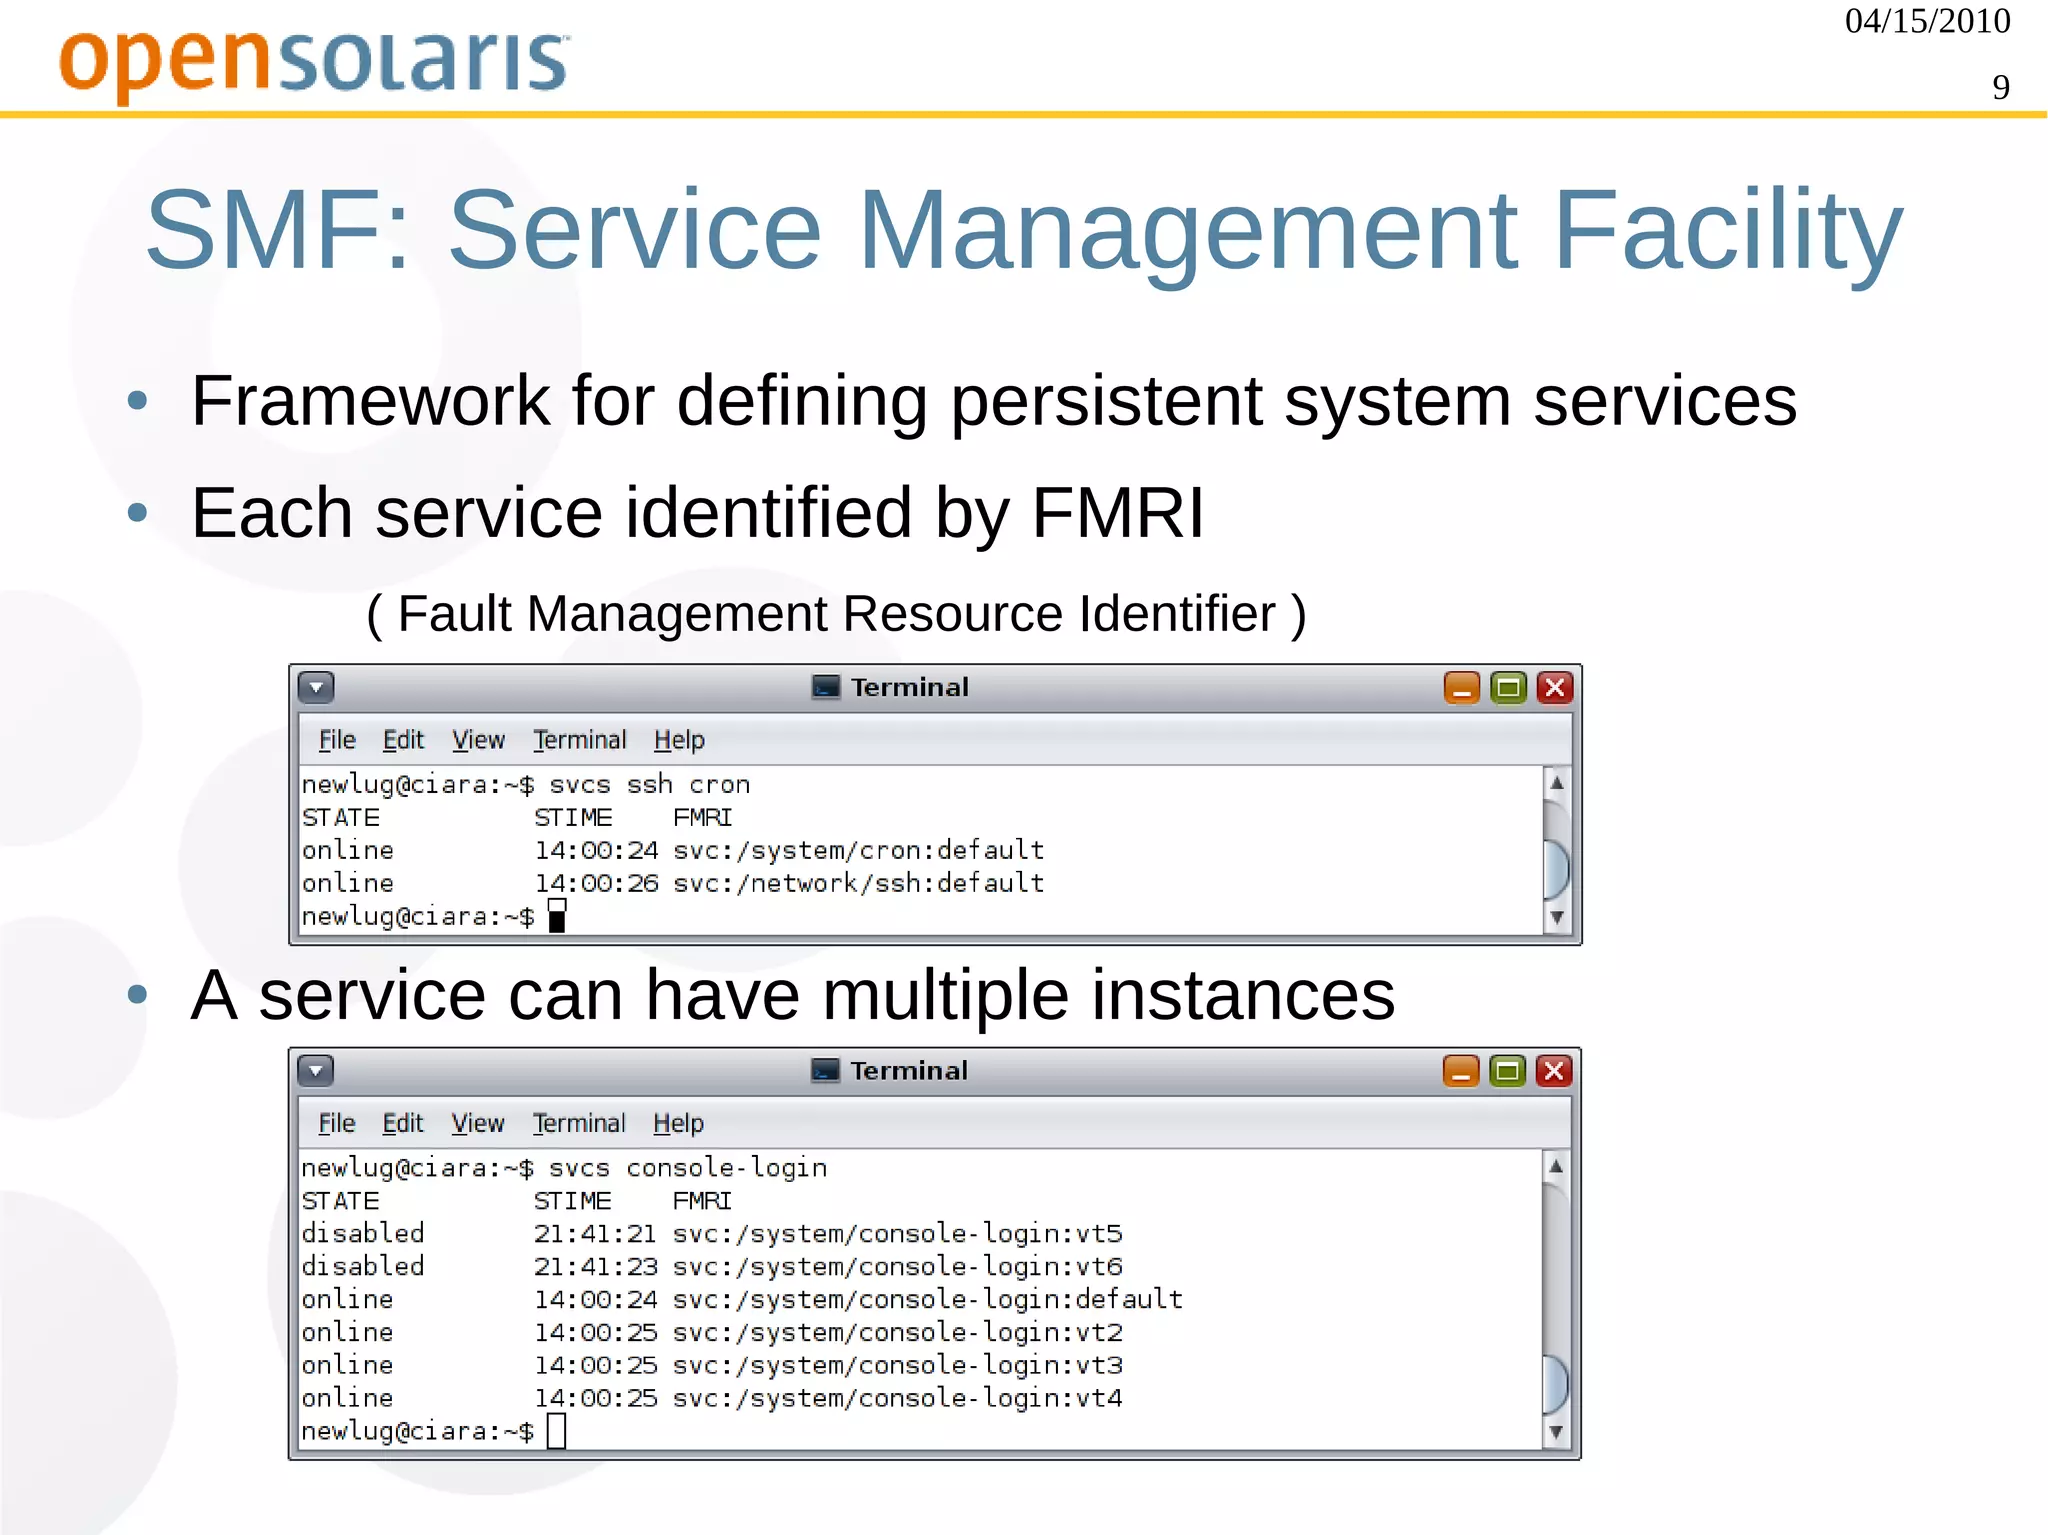This screenshot has width=2048, height=1535.
Task: Click 'svc:/network/ssh:default' FMRI text
Action: pyautogui.click(x=859, y=884)
